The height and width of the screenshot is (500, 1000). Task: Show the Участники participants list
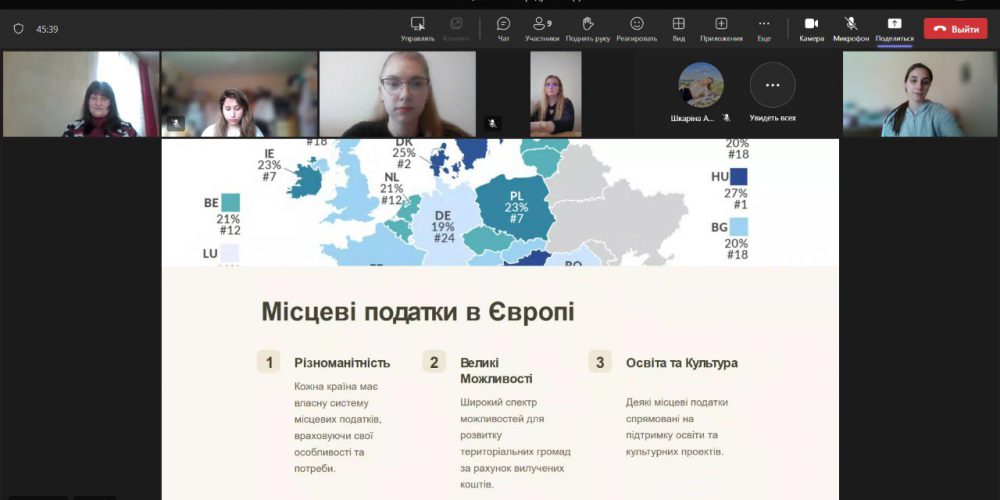pyautogui.click(x=542, y=24)
